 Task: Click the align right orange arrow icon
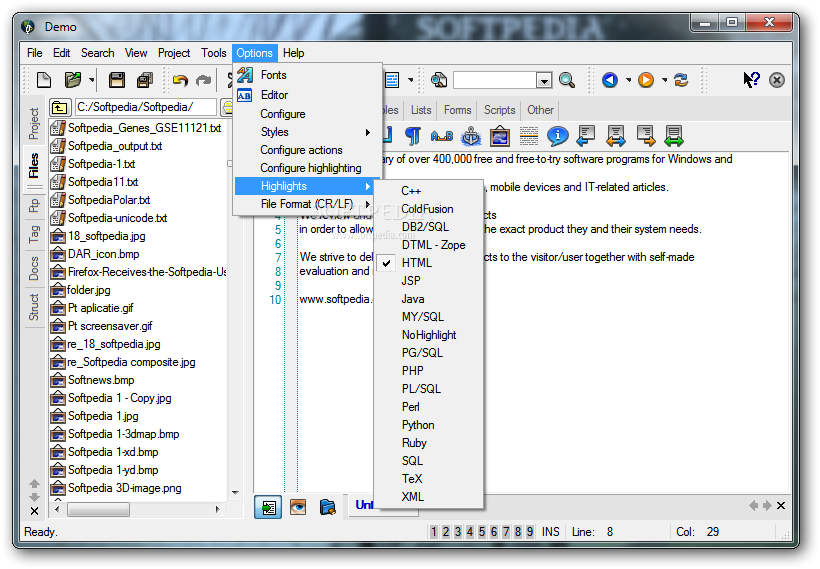click(x=646, y=136)
